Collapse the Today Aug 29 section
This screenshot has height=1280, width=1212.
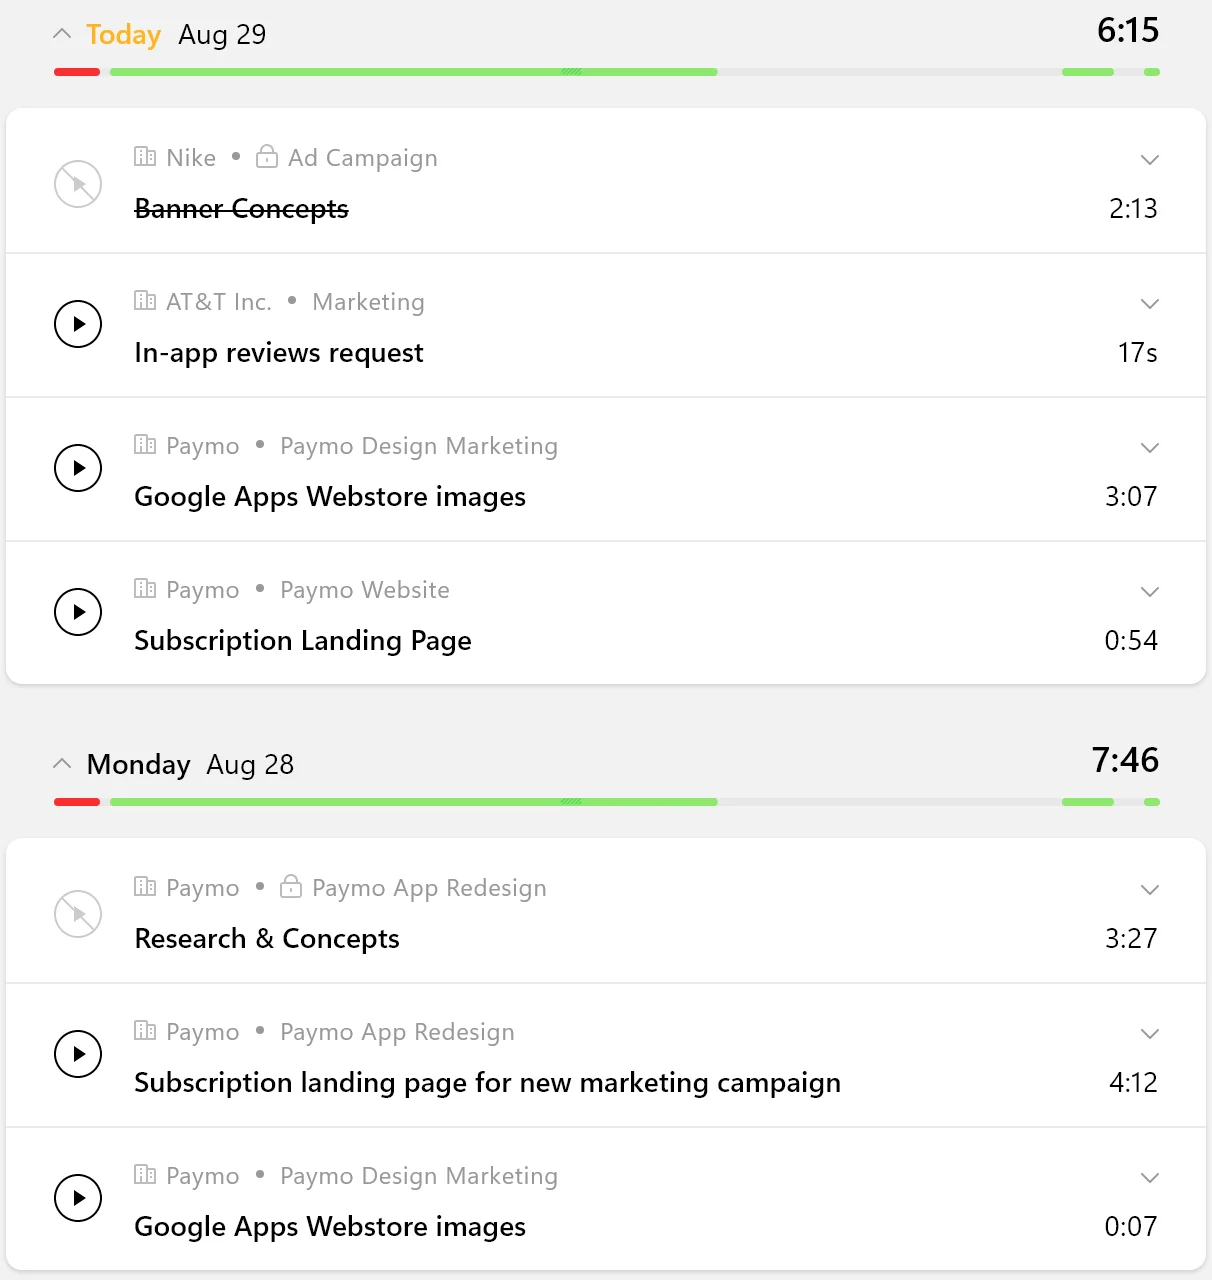tap(62, 34)
